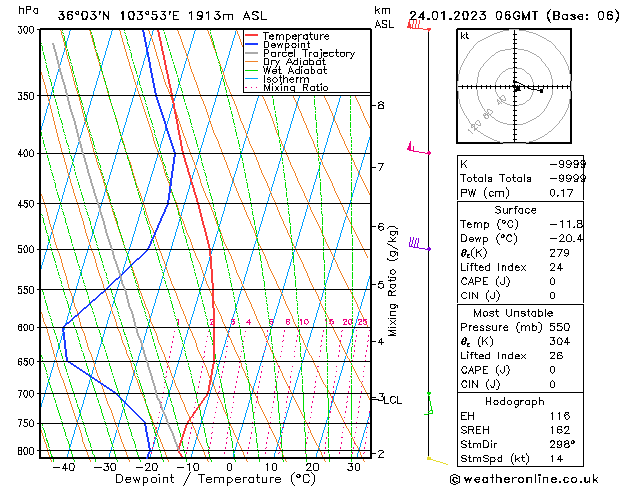Viewport: 629px width, 486px height.
Task: Click the green wind barb near 700 hPa
Action: (x=429, y=404)
